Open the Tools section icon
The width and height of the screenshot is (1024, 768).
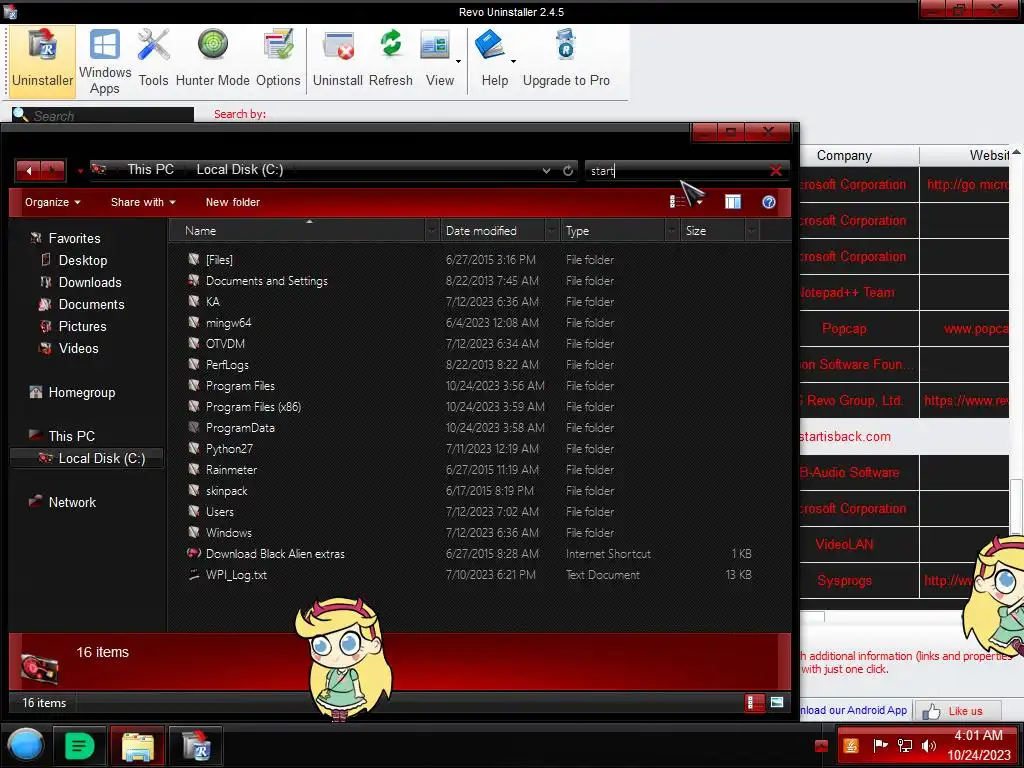click(x=153, y=61)
